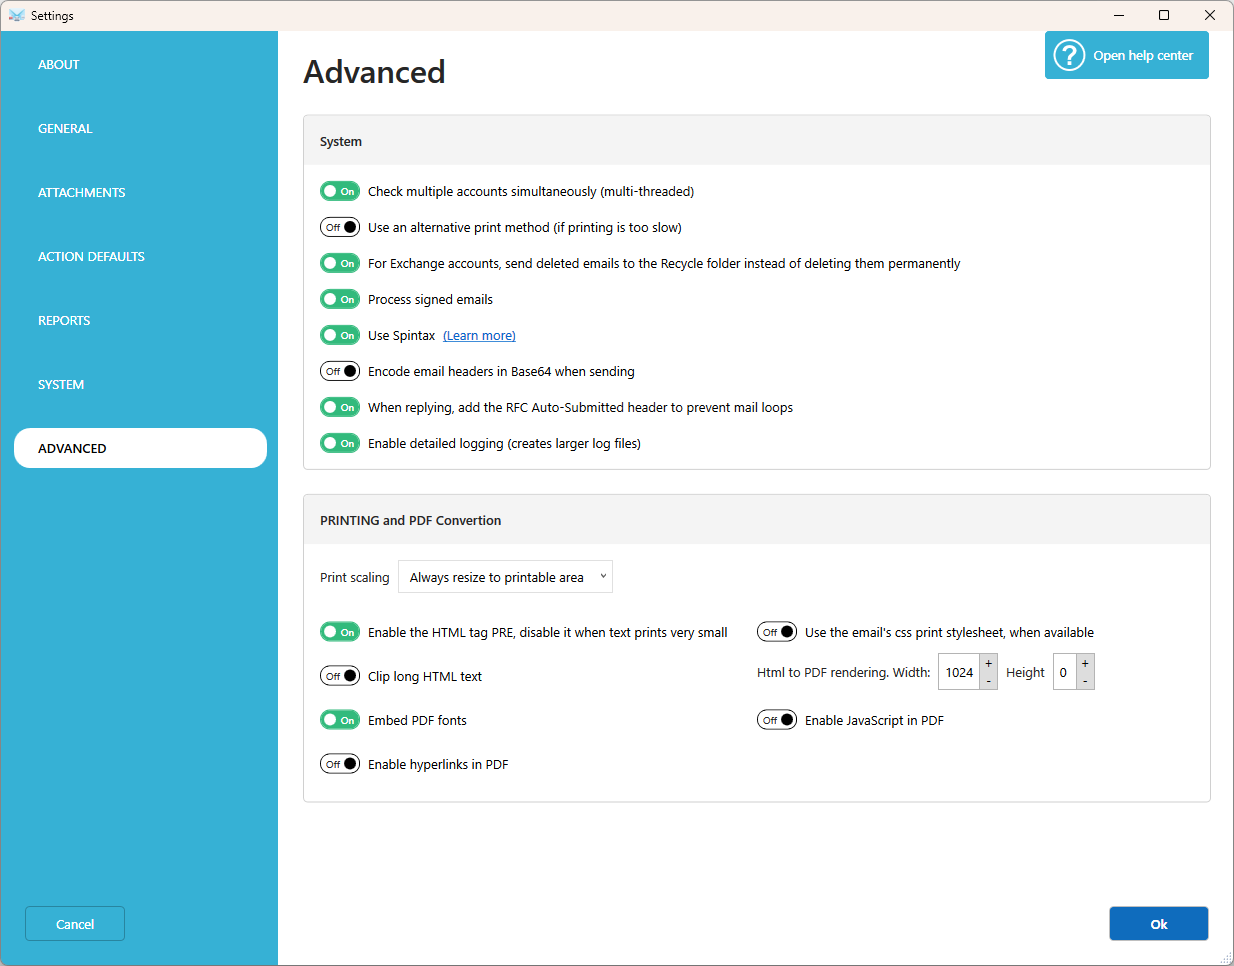Viewport: 1234px width, 966px height.
Task: Toggle Enable JavaScript in PDF
Action: pos(777,720)
